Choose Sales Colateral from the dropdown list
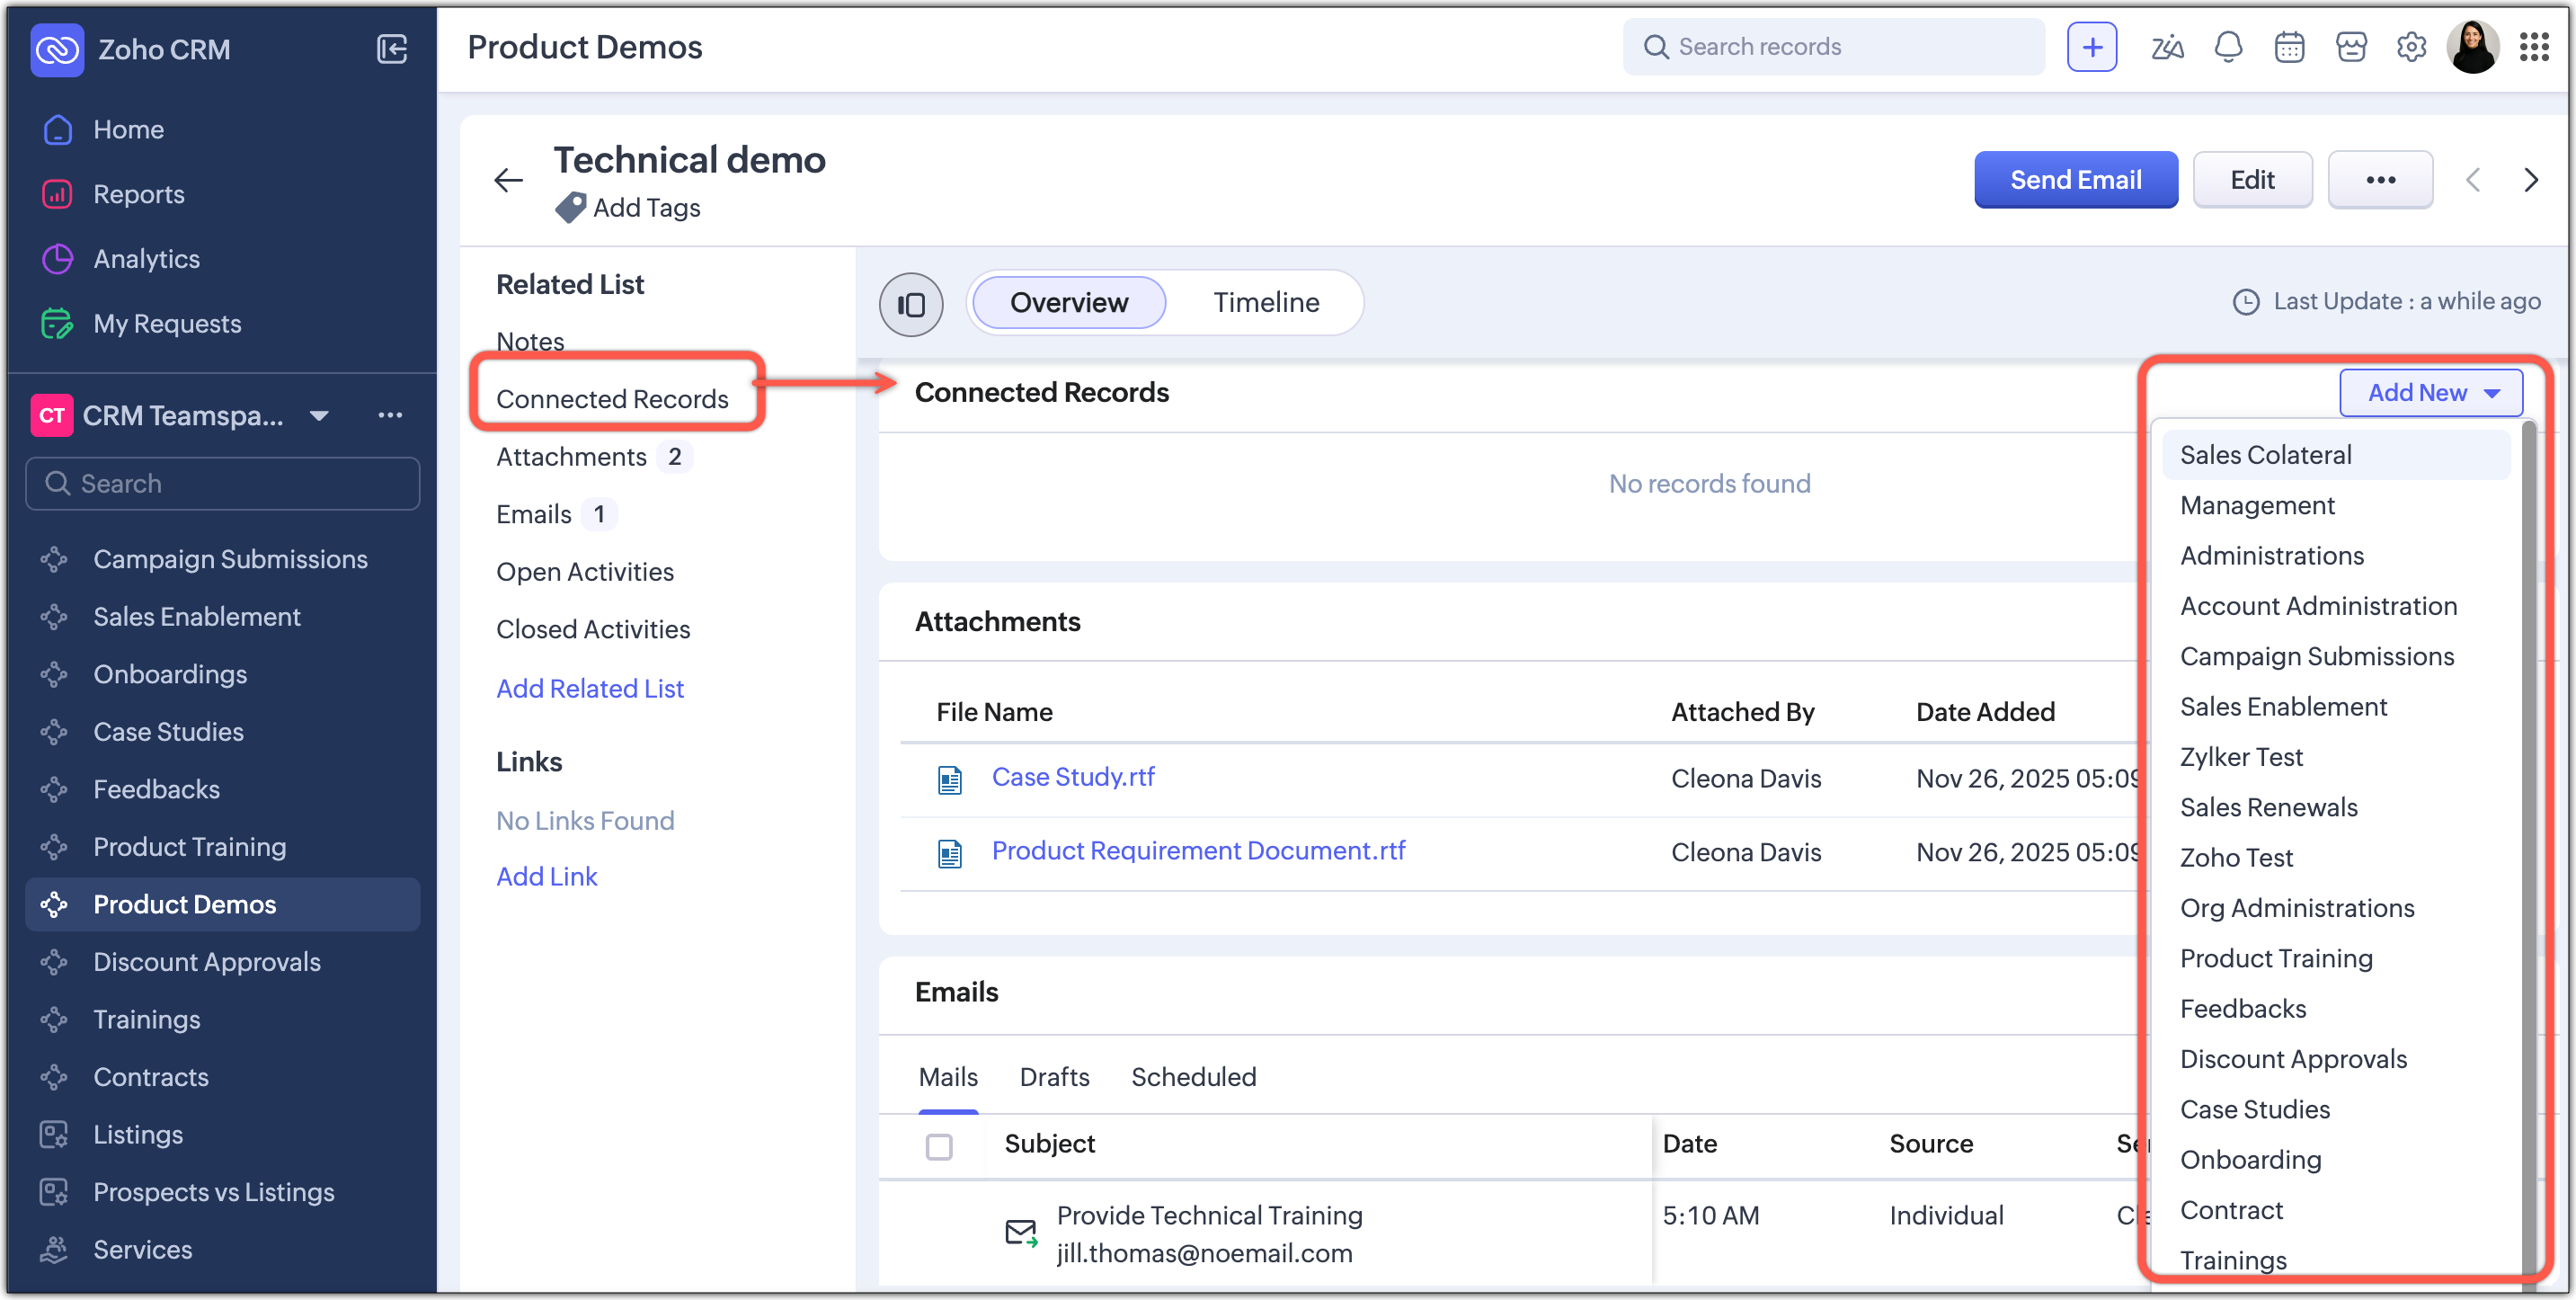The image size is (2576, 1300). [x=2266, y=455]
